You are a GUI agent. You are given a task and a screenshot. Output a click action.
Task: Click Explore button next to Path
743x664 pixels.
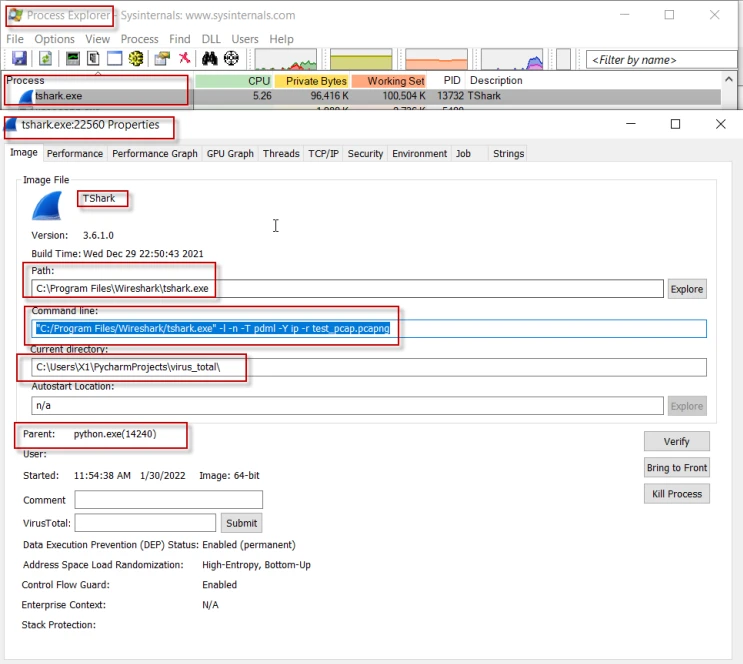coord(687,289)
